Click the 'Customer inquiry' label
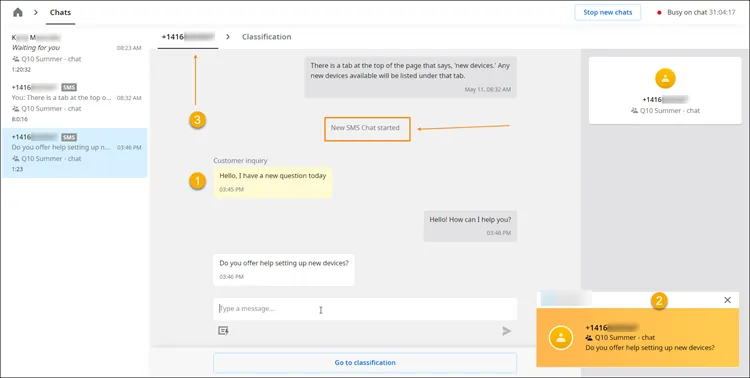Image resolution: width=750 pixels, height=378 pixels. coord(240,161)
